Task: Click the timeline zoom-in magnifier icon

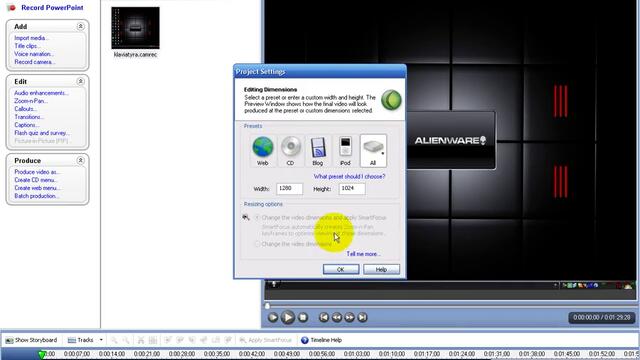Action: pos(114,340)
